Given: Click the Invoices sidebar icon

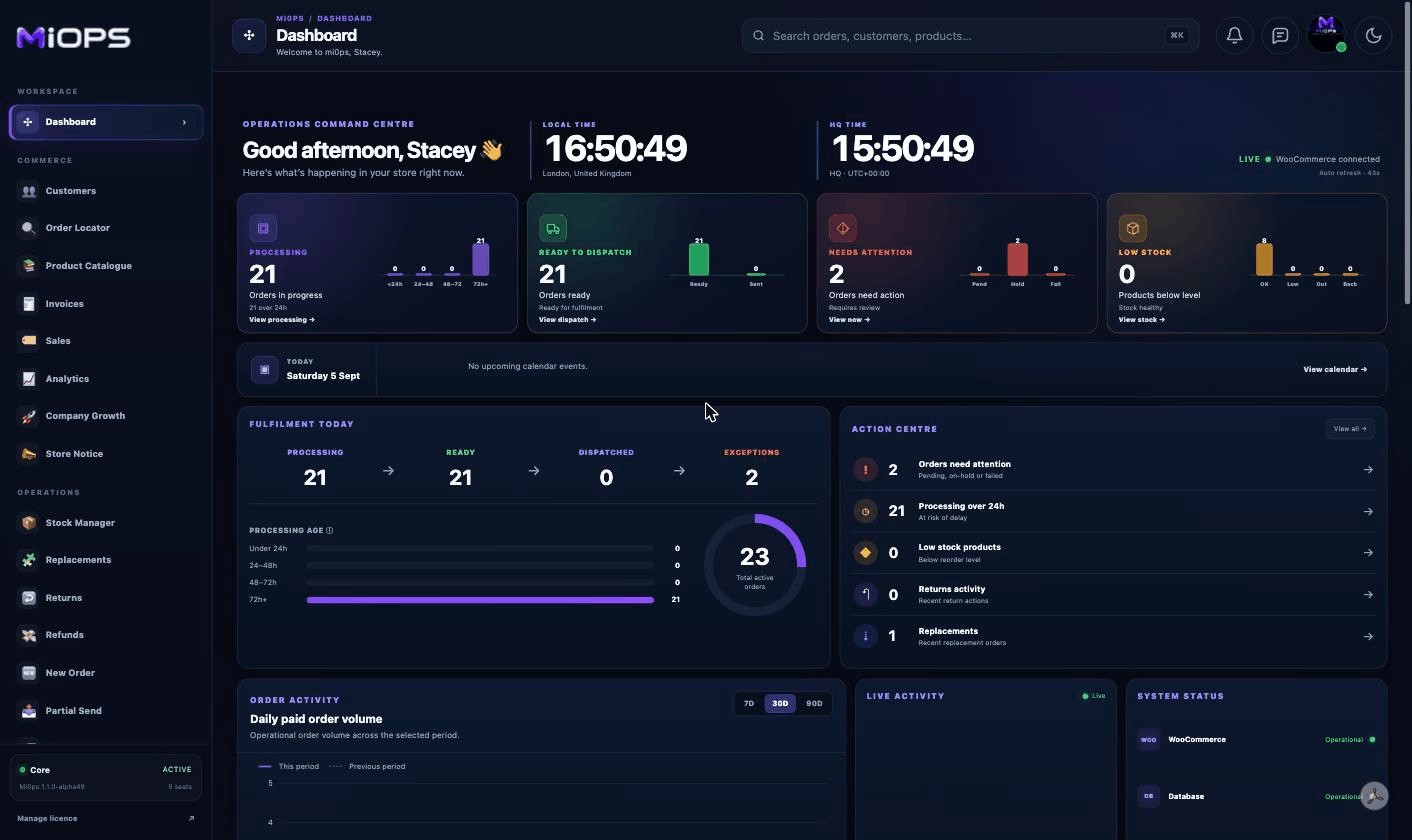Looking at the screenshot, I should pyautogui.click(x=28, y=304).
